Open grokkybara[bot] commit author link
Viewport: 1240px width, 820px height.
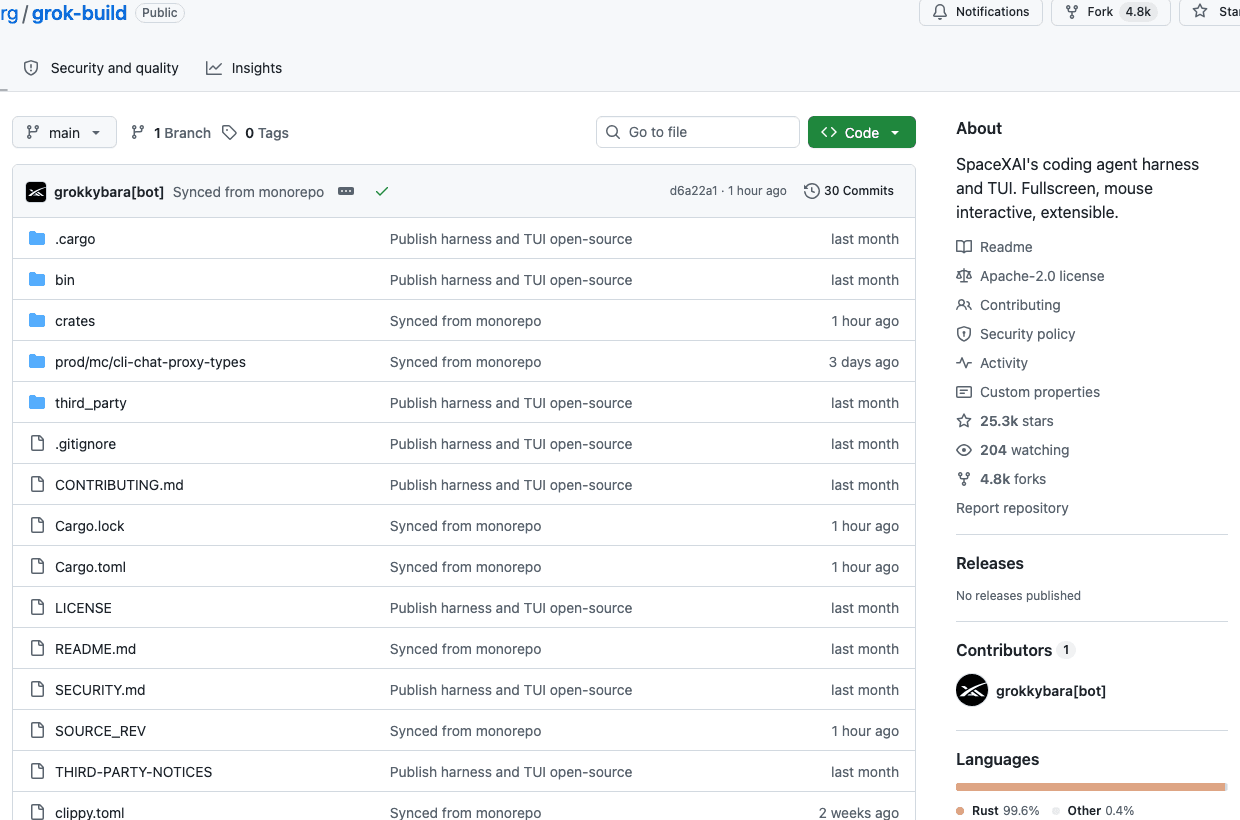[109, 192]
